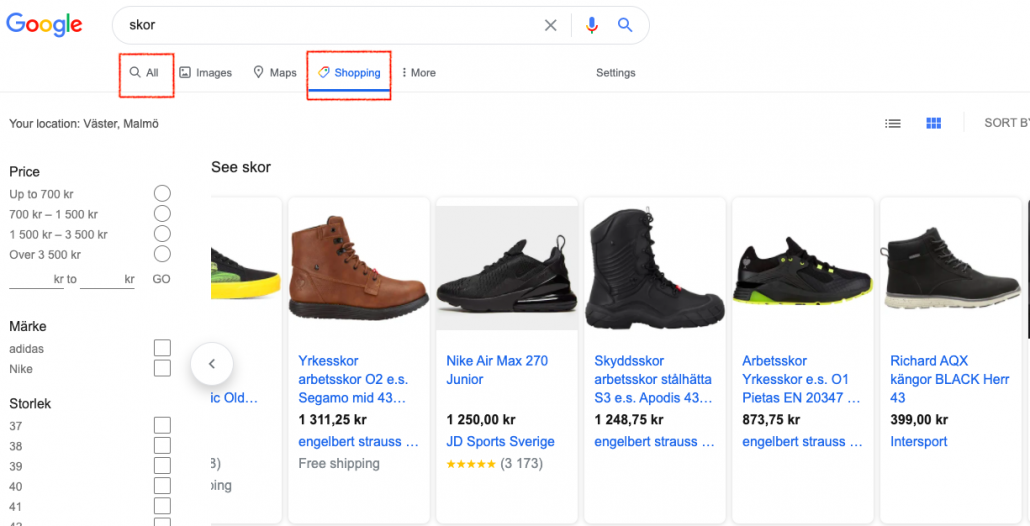Click Your location: Väster, Malmö text
Image resolution: width=1030 pixels, height=526 pixels.
click(84, 123)
